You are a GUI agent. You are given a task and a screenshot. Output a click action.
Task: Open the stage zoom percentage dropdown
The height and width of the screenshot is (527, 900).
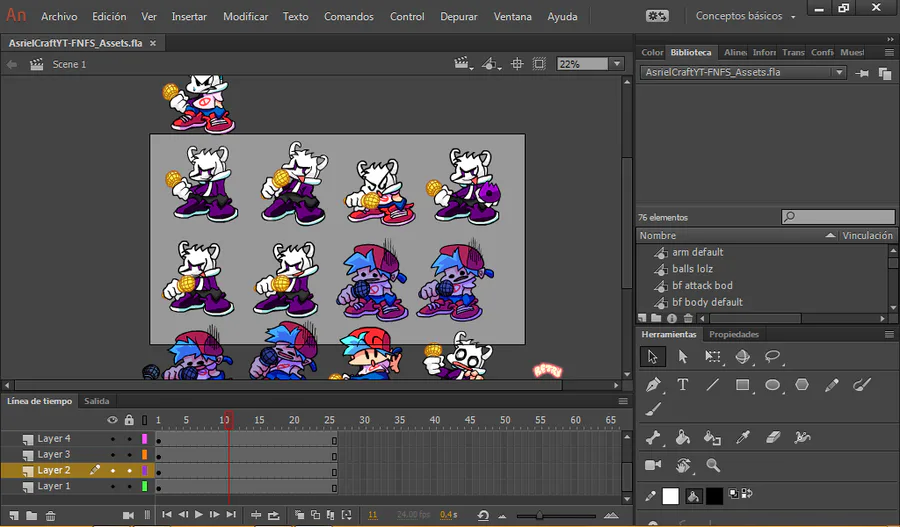click(x=616, y=64)
